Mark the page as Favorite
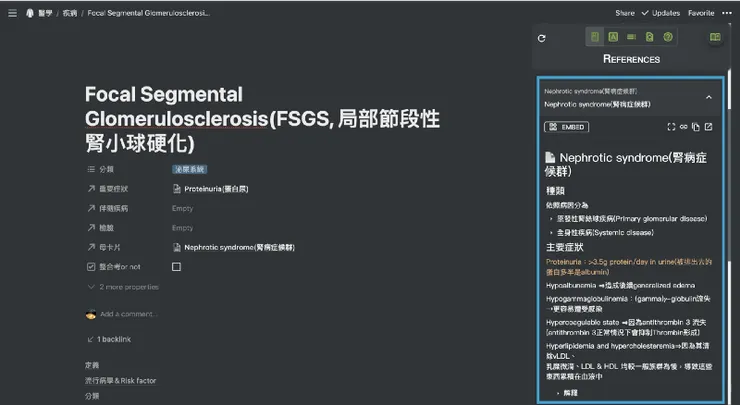This screenshot has width=740, height=405. [x=701, y=13]
